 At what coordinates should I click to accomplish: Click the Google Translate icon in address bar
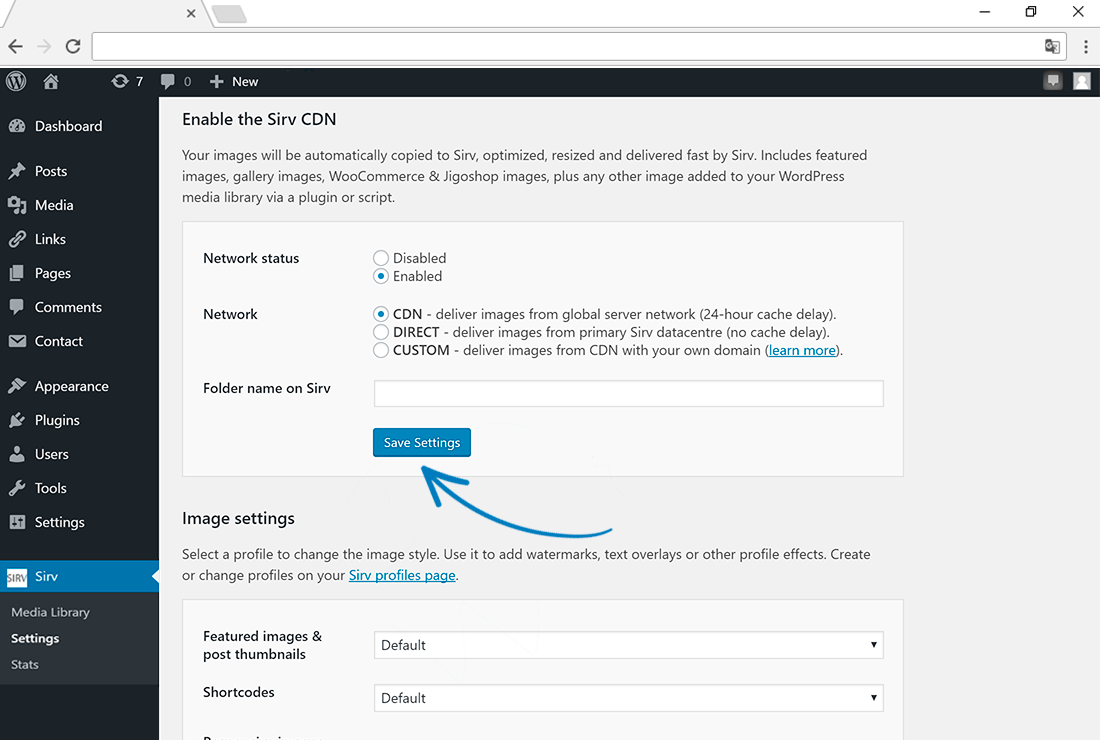point(1052,46)
